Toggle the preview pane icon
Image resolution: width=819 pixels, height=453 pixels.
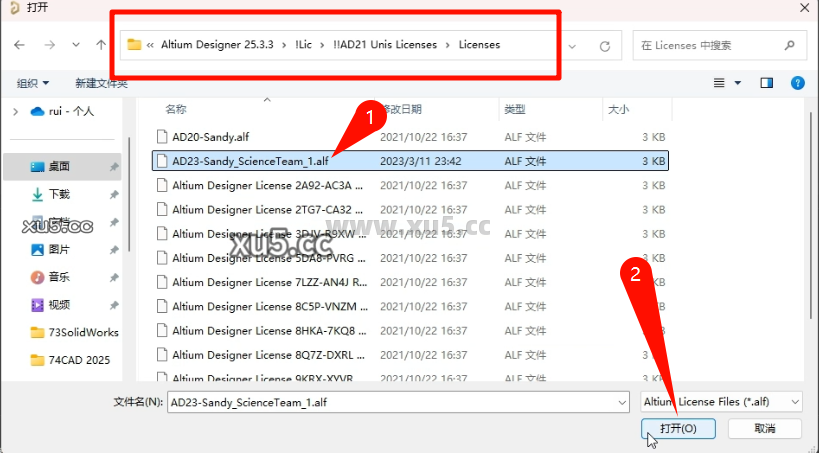pyautogui.click(x=767, y=83)
